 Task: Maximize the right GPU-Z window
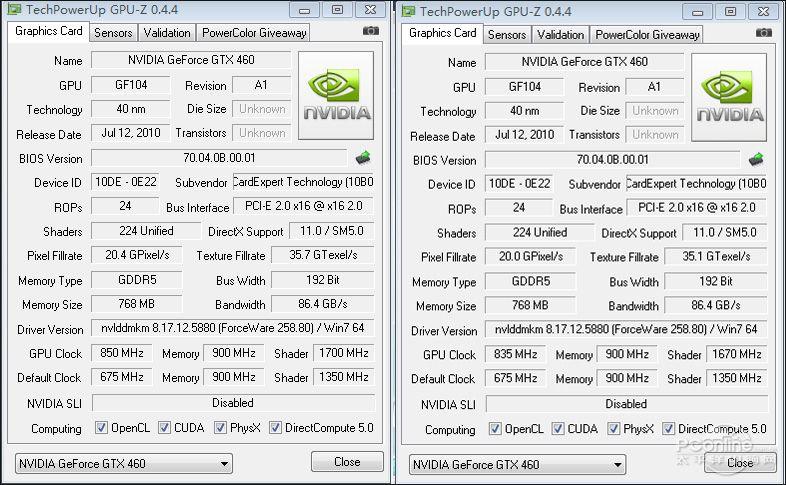click(730, 12)
